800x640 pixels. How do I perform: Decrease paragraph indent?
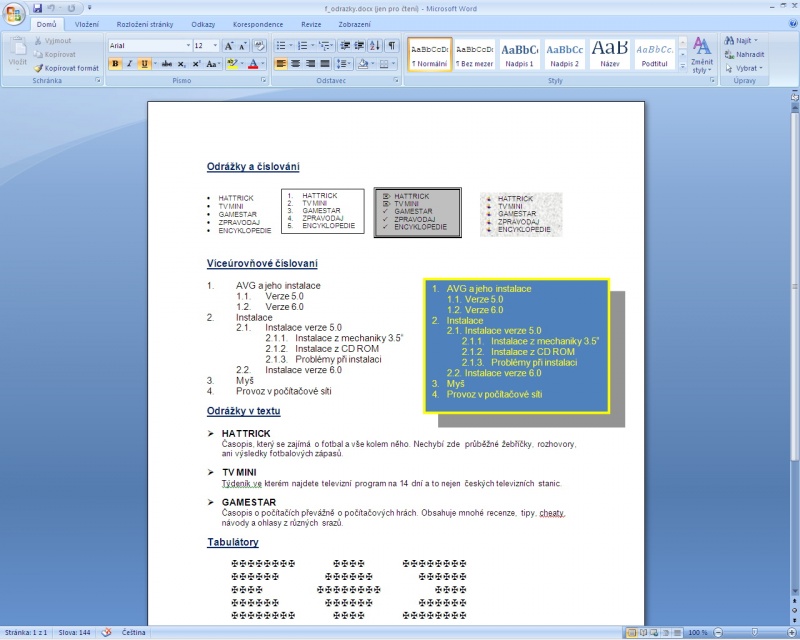(x=345, y=46)
